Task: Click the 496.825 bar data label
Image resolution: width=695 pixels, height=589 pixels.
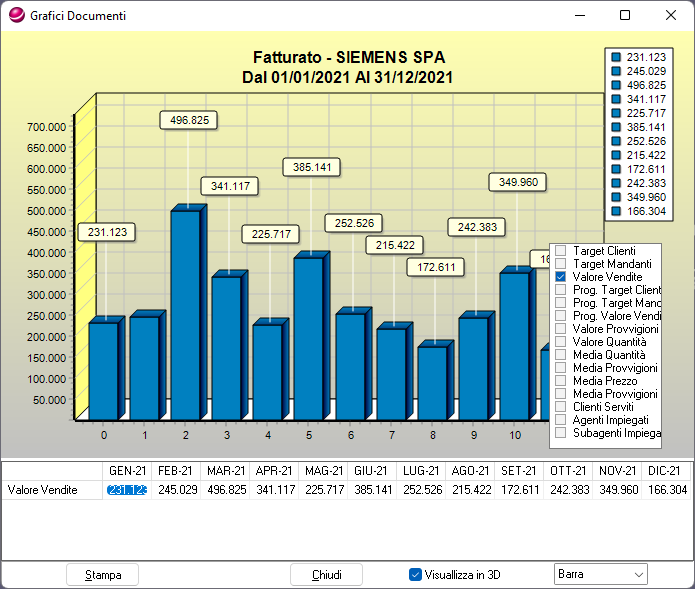Action: 189,120
